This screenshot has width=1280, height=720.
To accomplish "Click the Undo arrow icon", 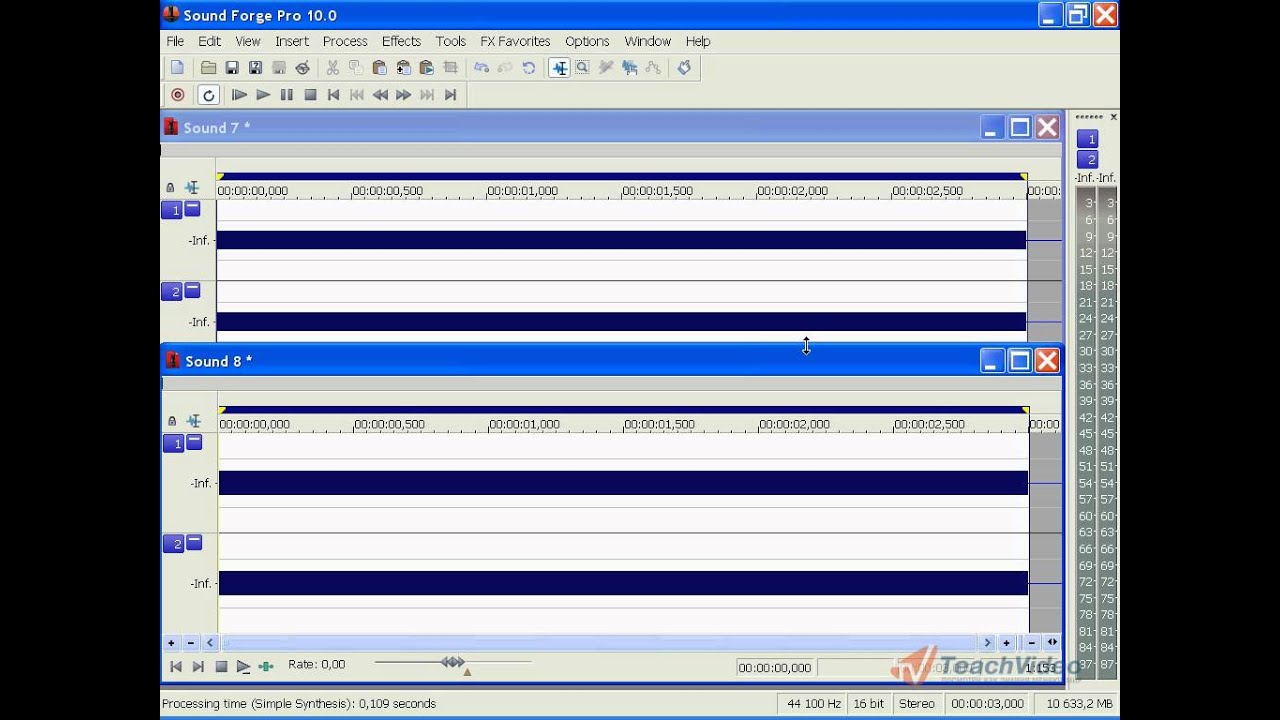I will (481, 68).
